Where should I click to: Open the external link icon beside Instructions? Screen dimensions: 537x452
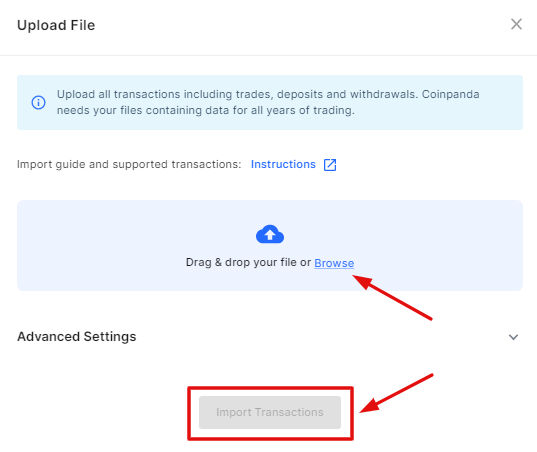pyautogui.click(x=330, y=165)
